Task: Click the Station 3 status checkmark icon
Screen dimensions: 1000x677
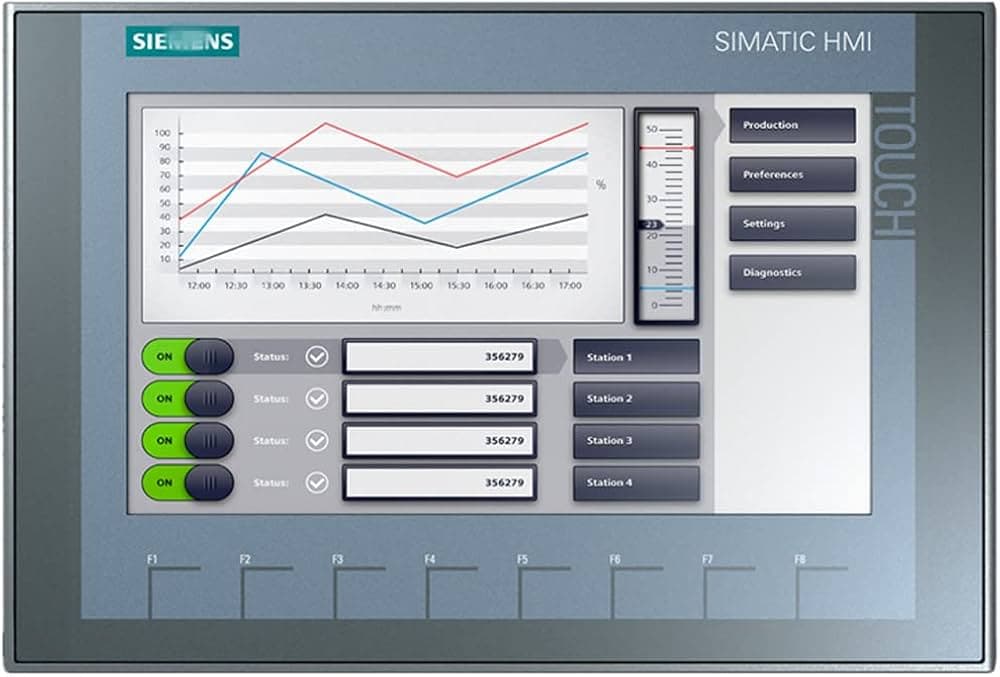Action: tap(316, 441)
